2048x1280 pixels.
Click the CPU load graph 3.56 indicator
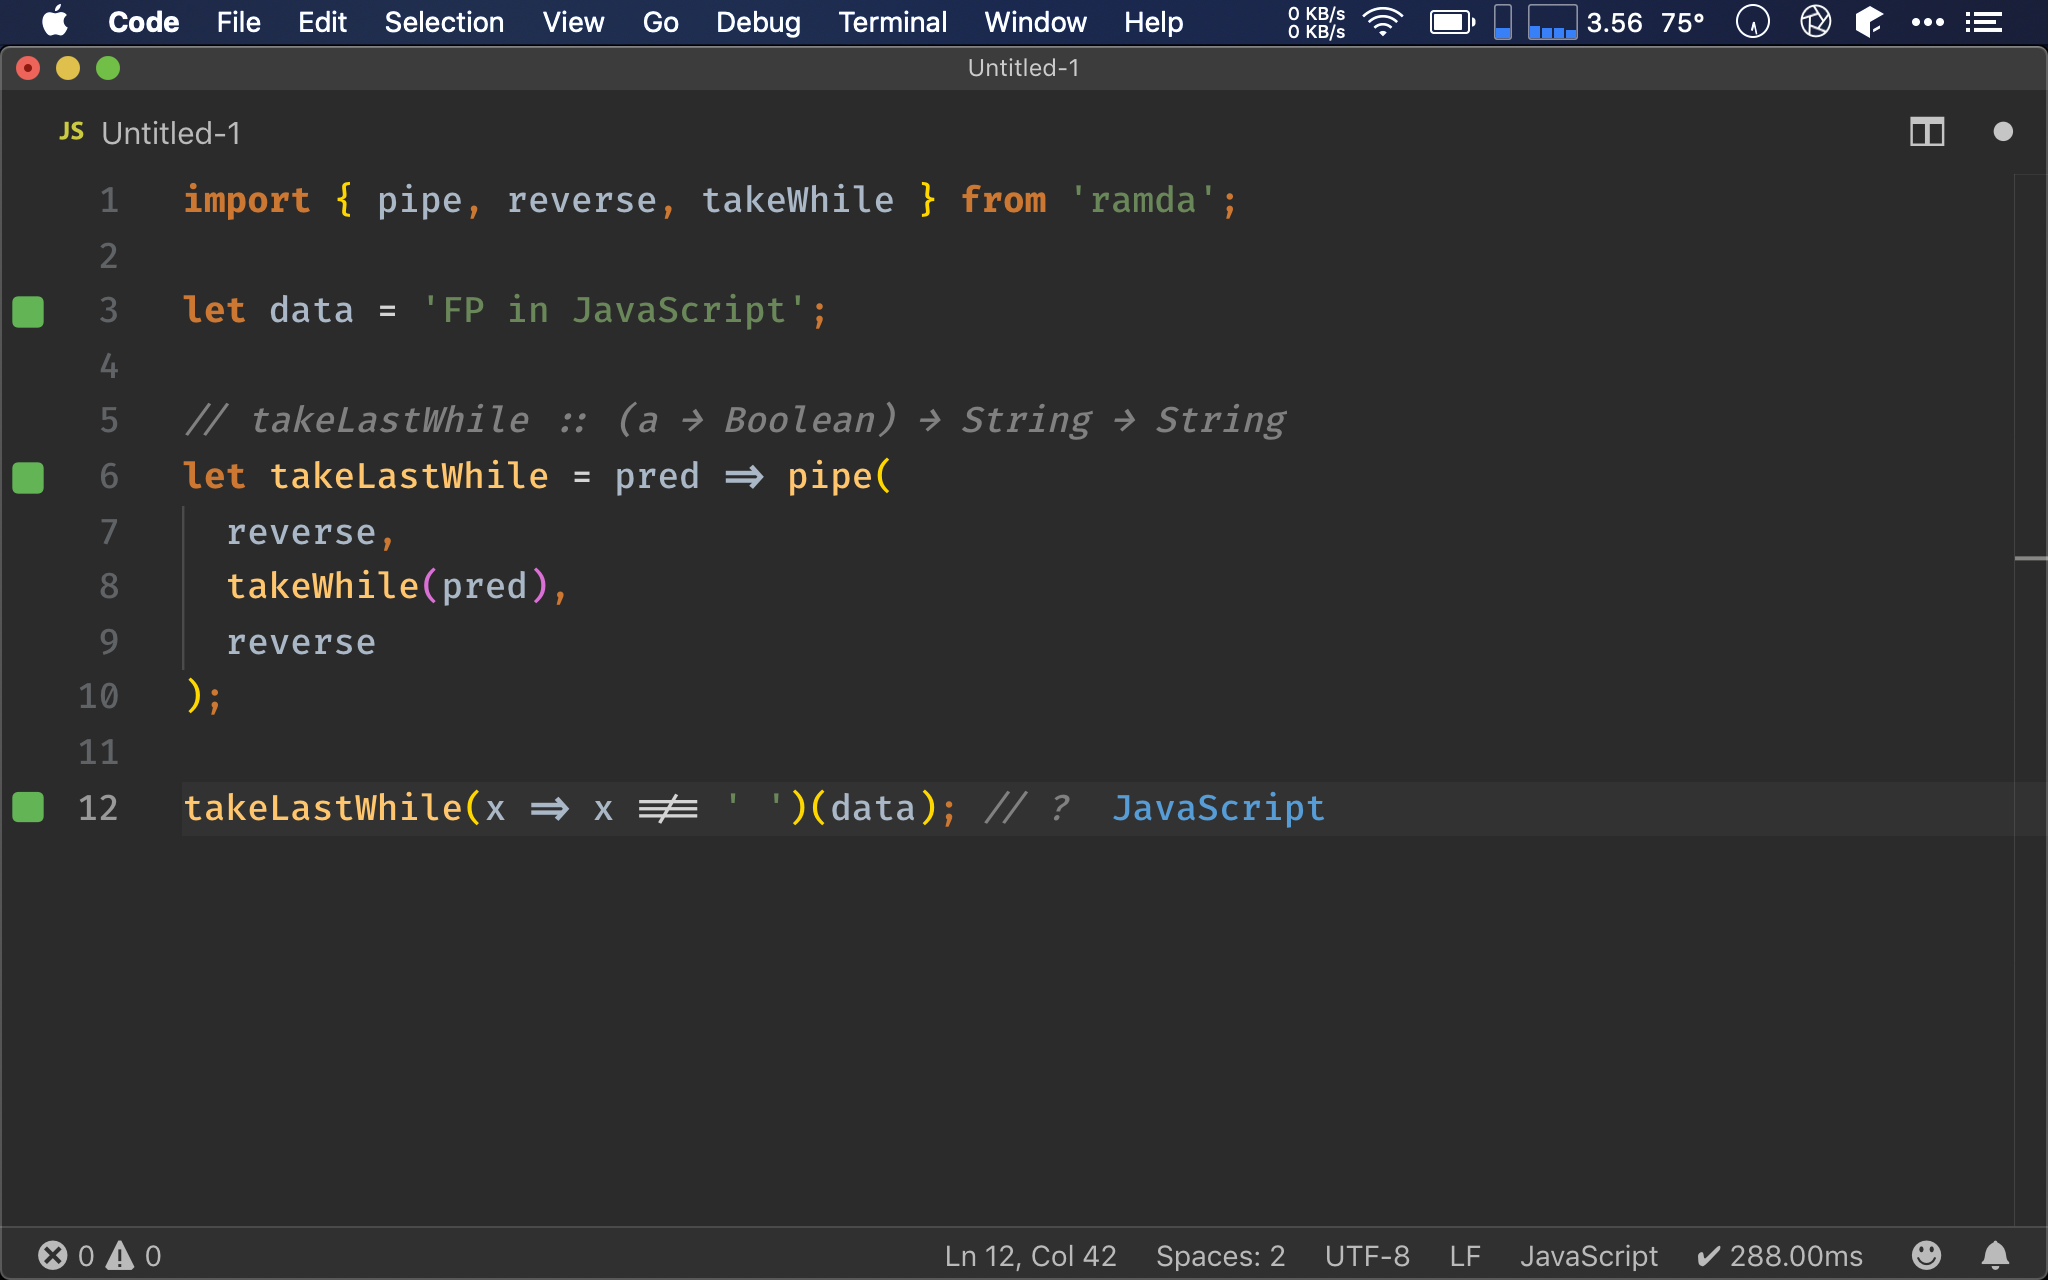tap(1585, 22)
